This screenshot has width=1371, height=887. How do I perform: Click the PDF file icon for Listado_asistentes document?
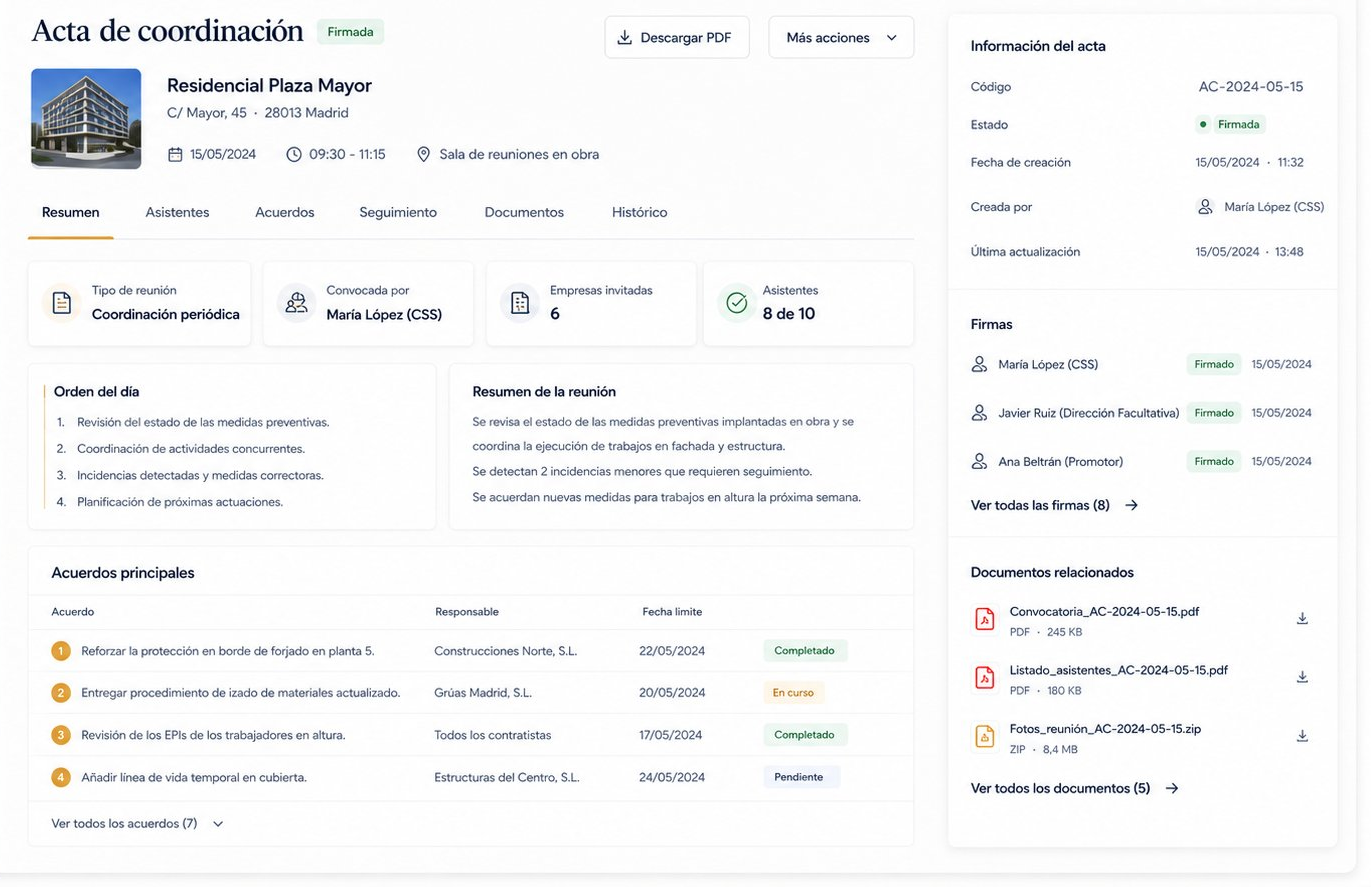click(x=985, y=678)
